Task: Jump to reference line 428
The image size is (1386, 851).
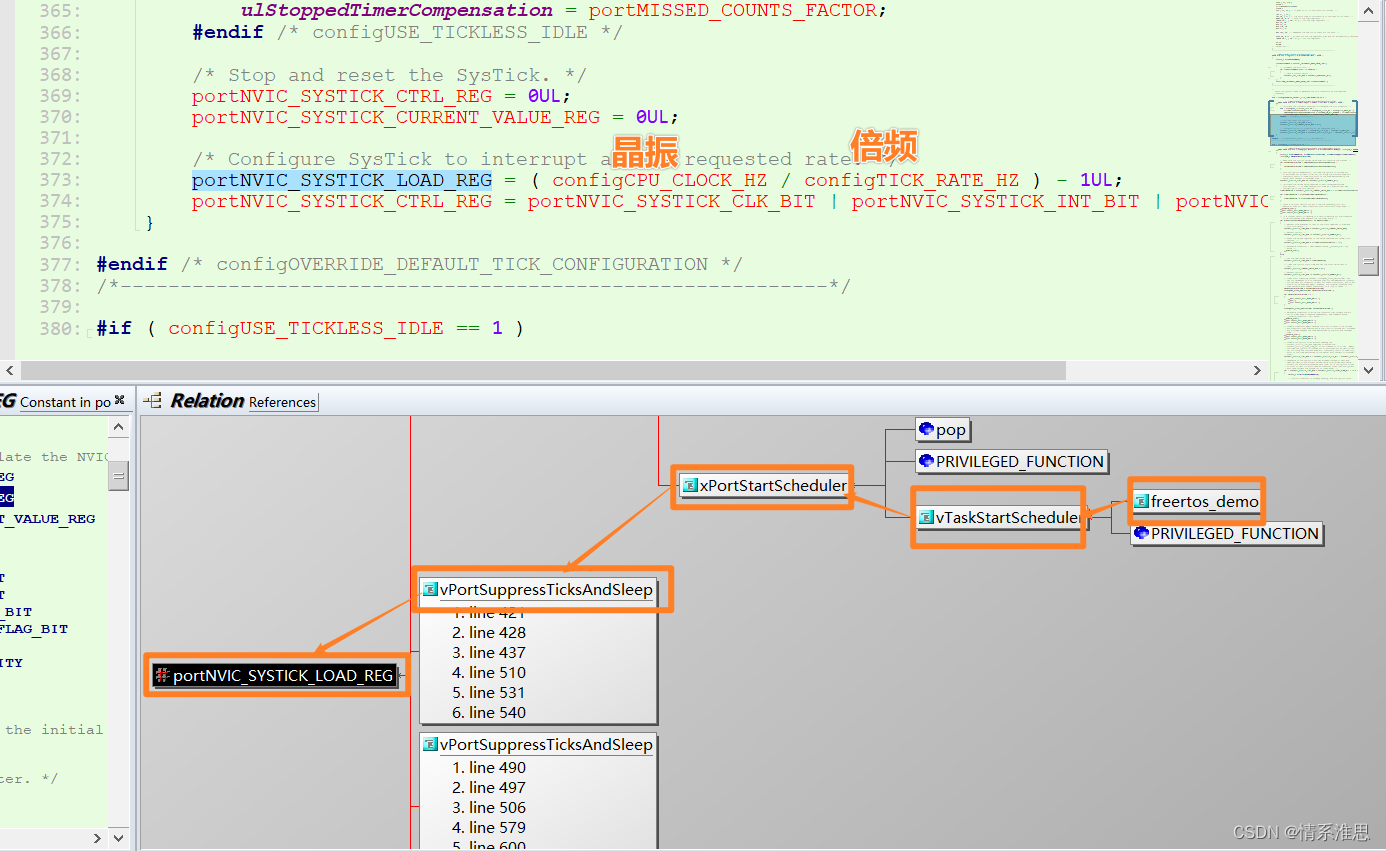Action: tap(488, 633)
